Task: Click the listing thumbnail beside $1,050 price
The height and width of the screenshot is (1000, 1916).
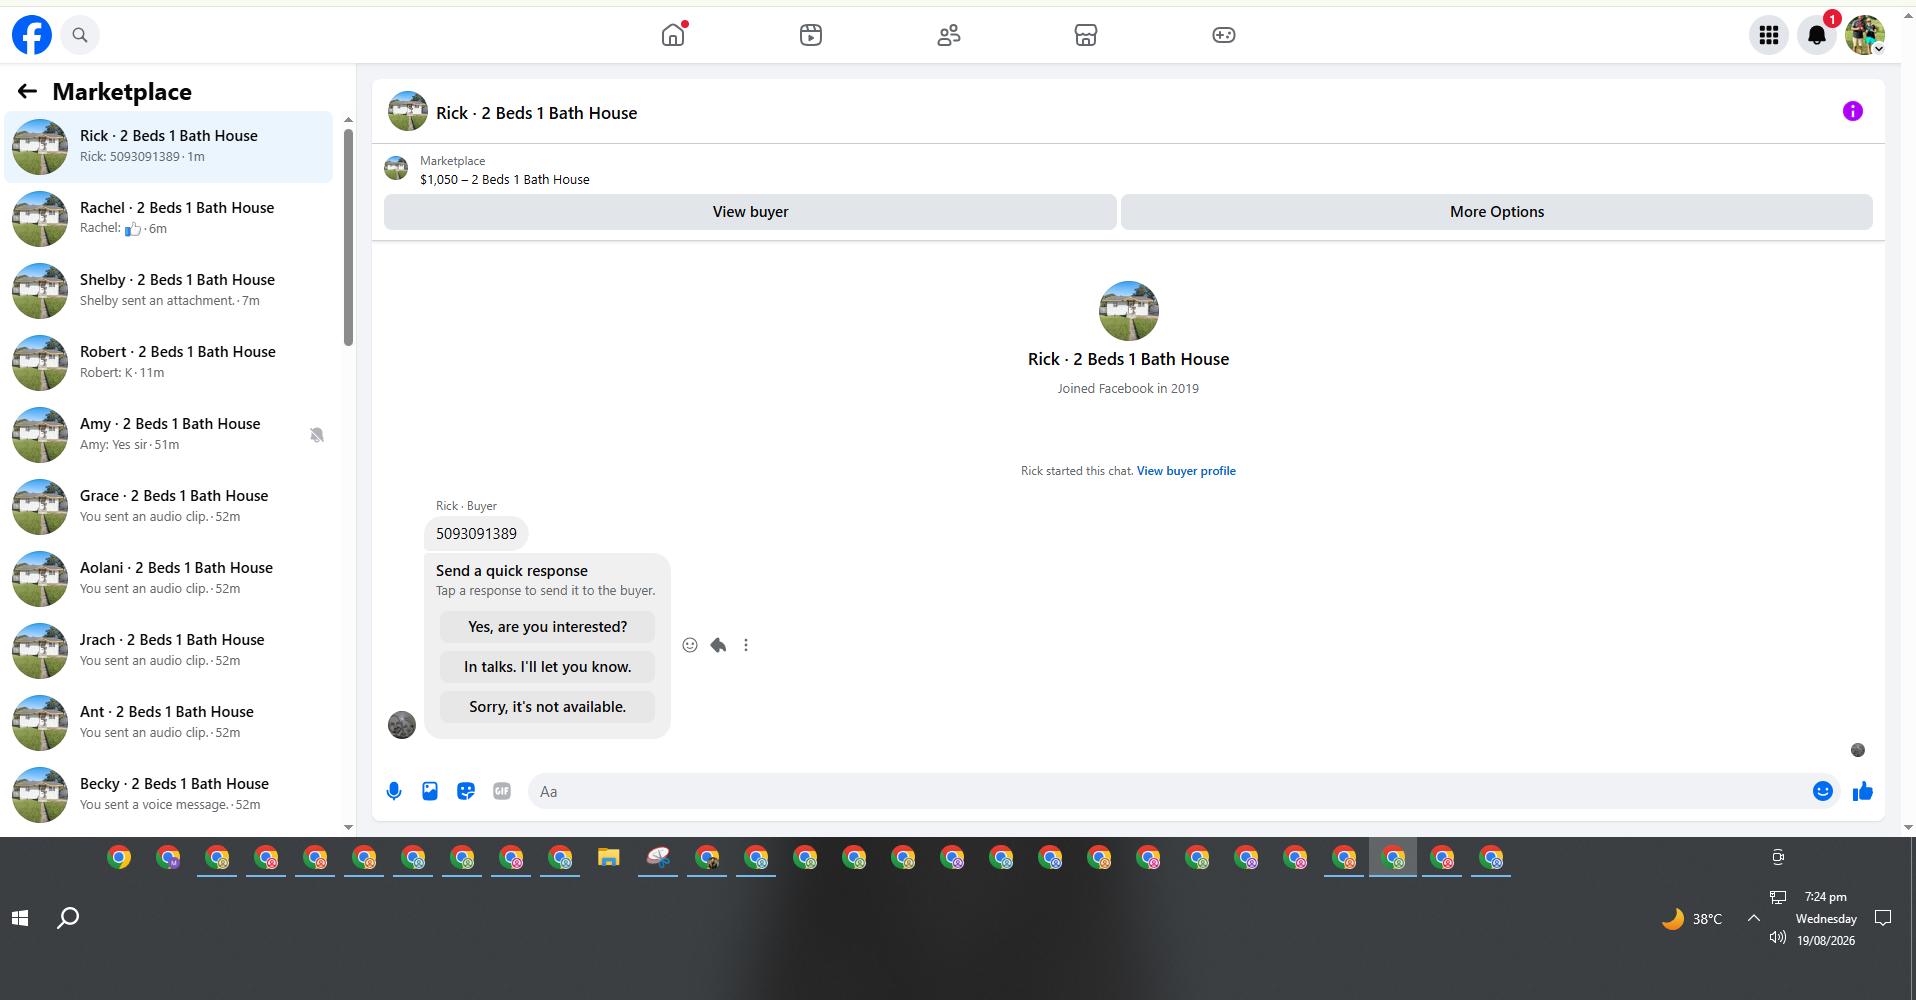Action: (397, 168)
